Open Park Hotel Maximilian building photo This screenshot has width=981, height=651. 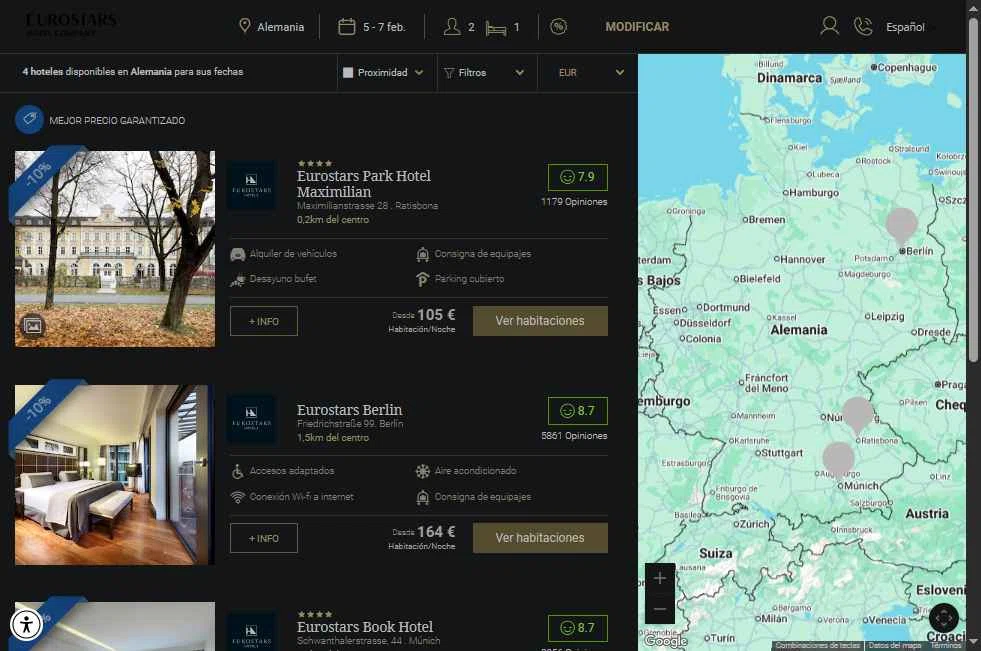(x=114, y=249)
